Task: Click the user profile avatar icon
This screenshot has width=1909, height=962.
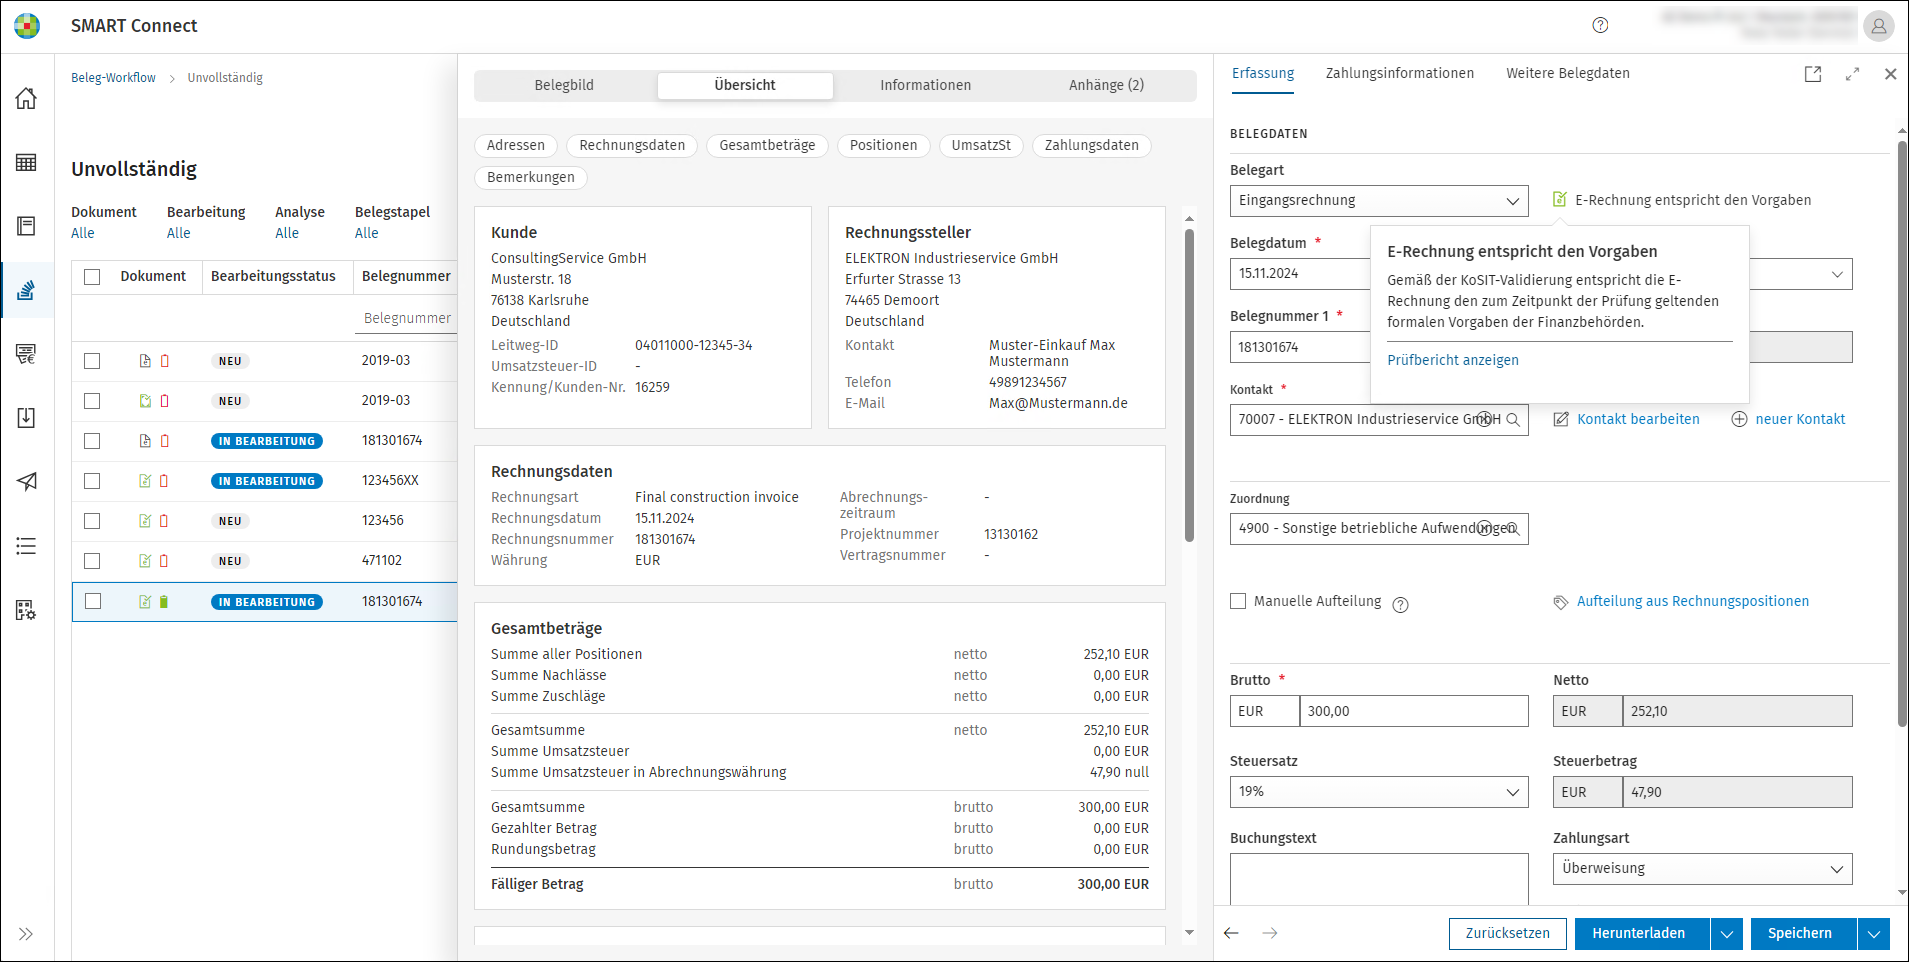Action: tap(1878, 27)
